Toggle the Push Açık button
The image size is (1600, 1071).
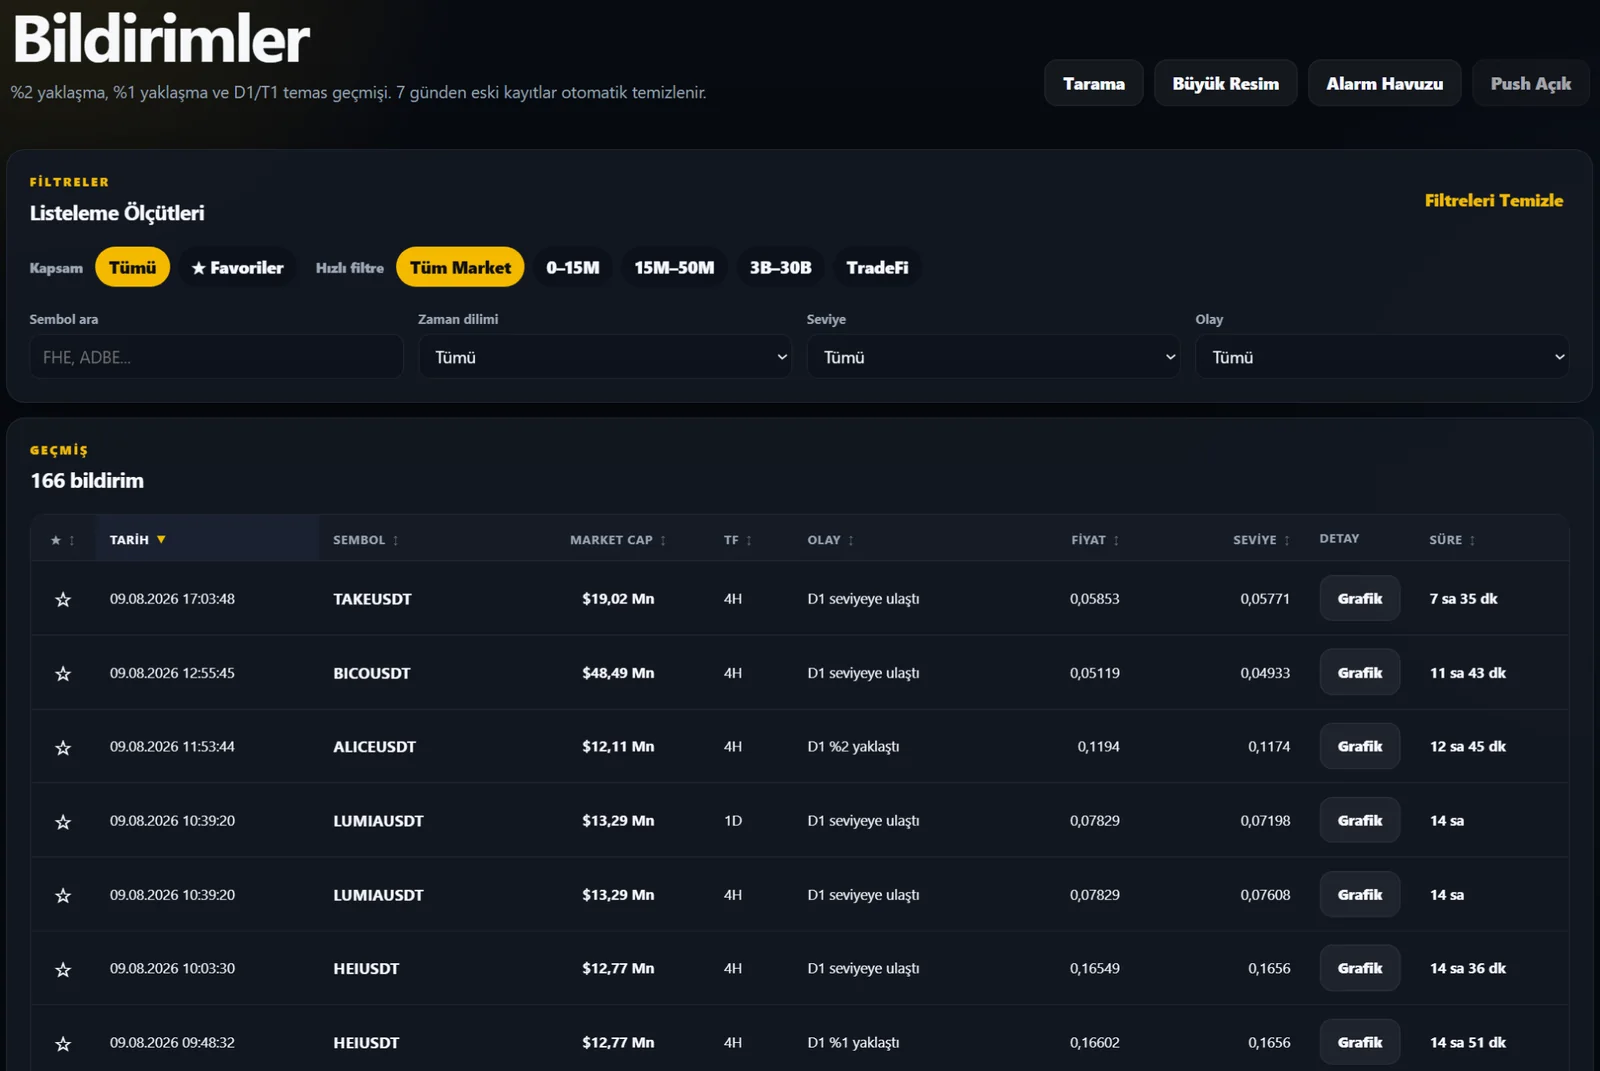[x=1531, y=83]
